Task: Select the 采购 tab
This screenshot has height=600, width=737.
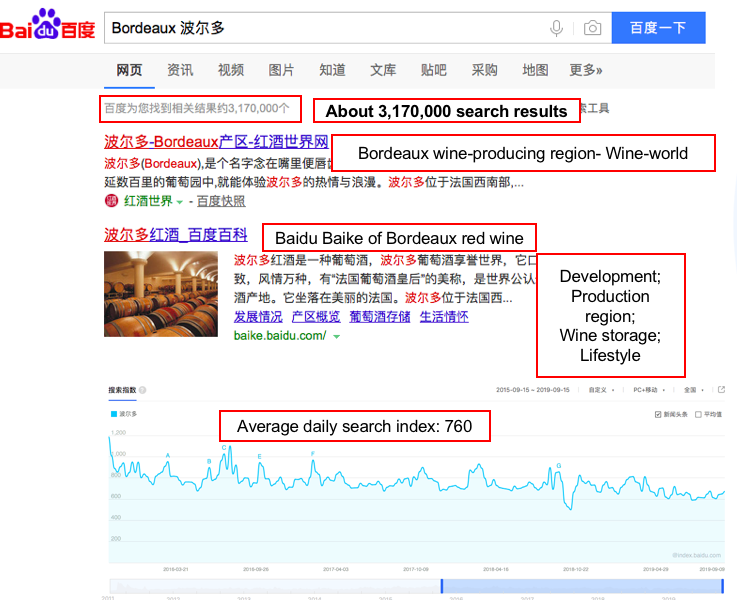Action: click(484, 70)
